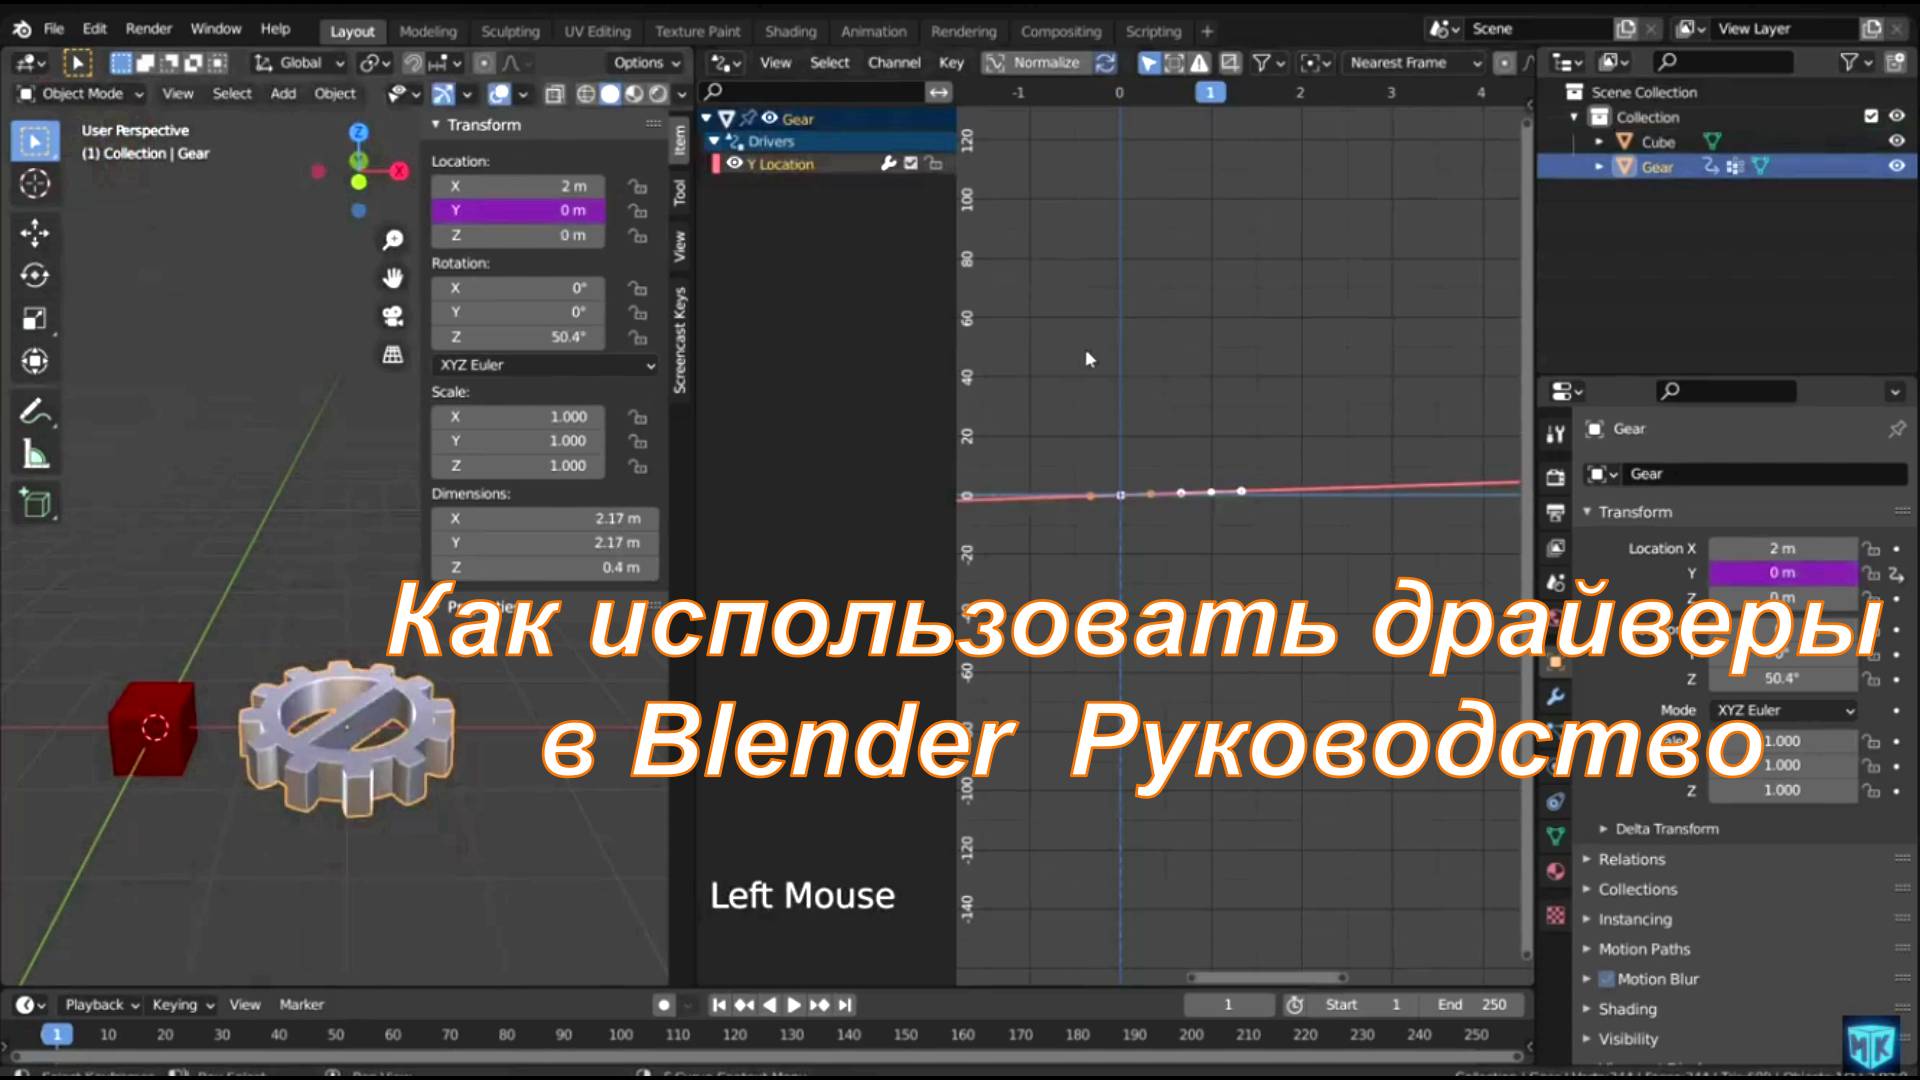Open Keying popover
The image size is (1920, 1080).
click(x=182, y=1005)
